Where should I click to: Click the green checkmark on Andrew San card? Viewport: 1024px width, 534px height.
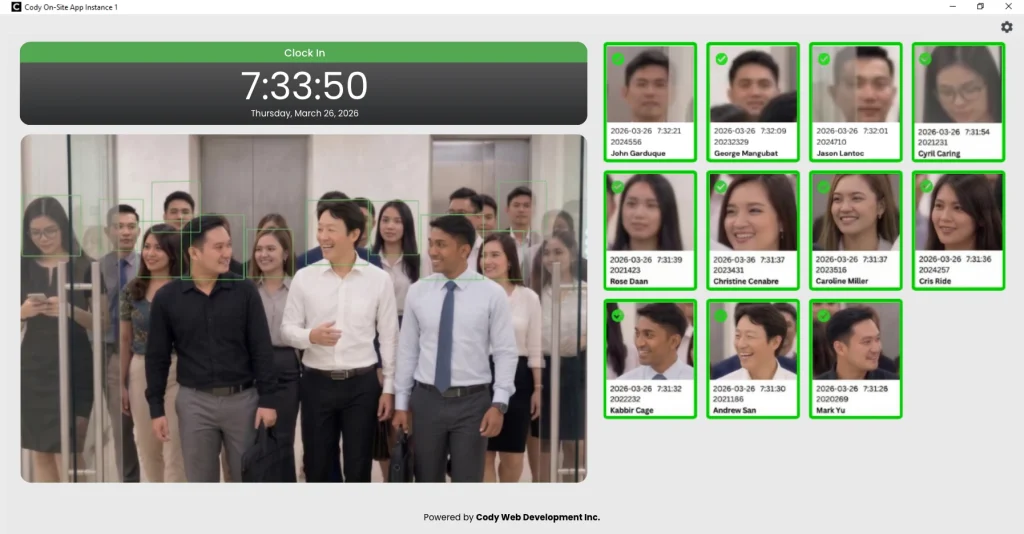(x=720, y=316)
